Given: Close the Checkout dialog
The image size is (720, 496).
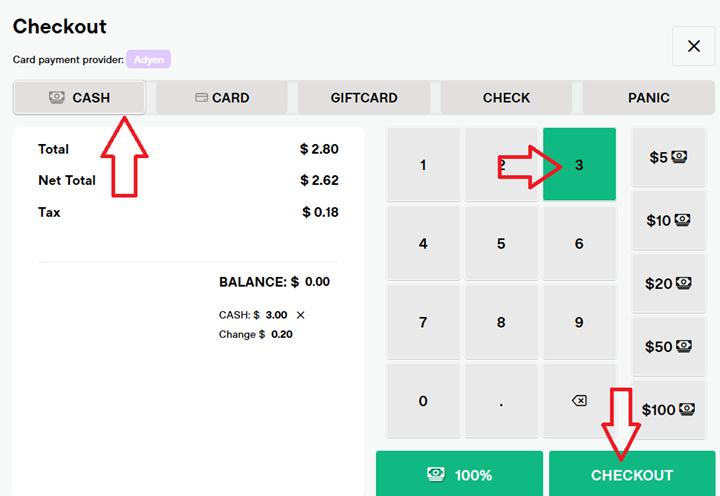Looking at the screenshot, I should pos(693,46).
